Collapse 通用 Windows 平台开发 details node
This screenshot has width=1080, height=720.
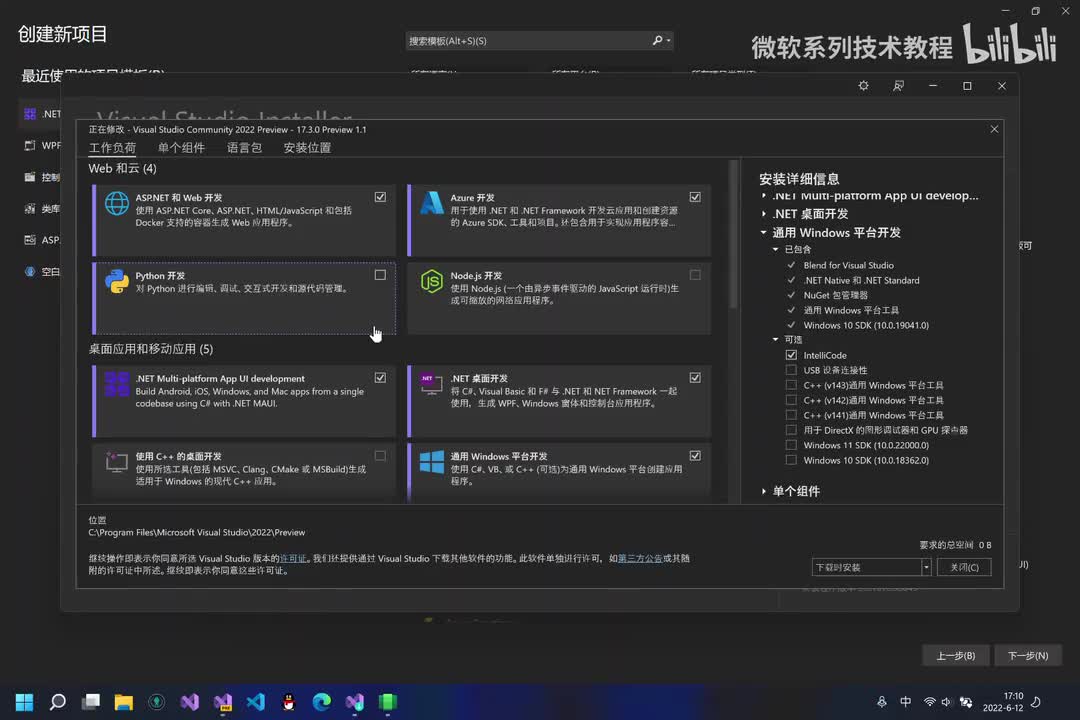pos(764,232)
